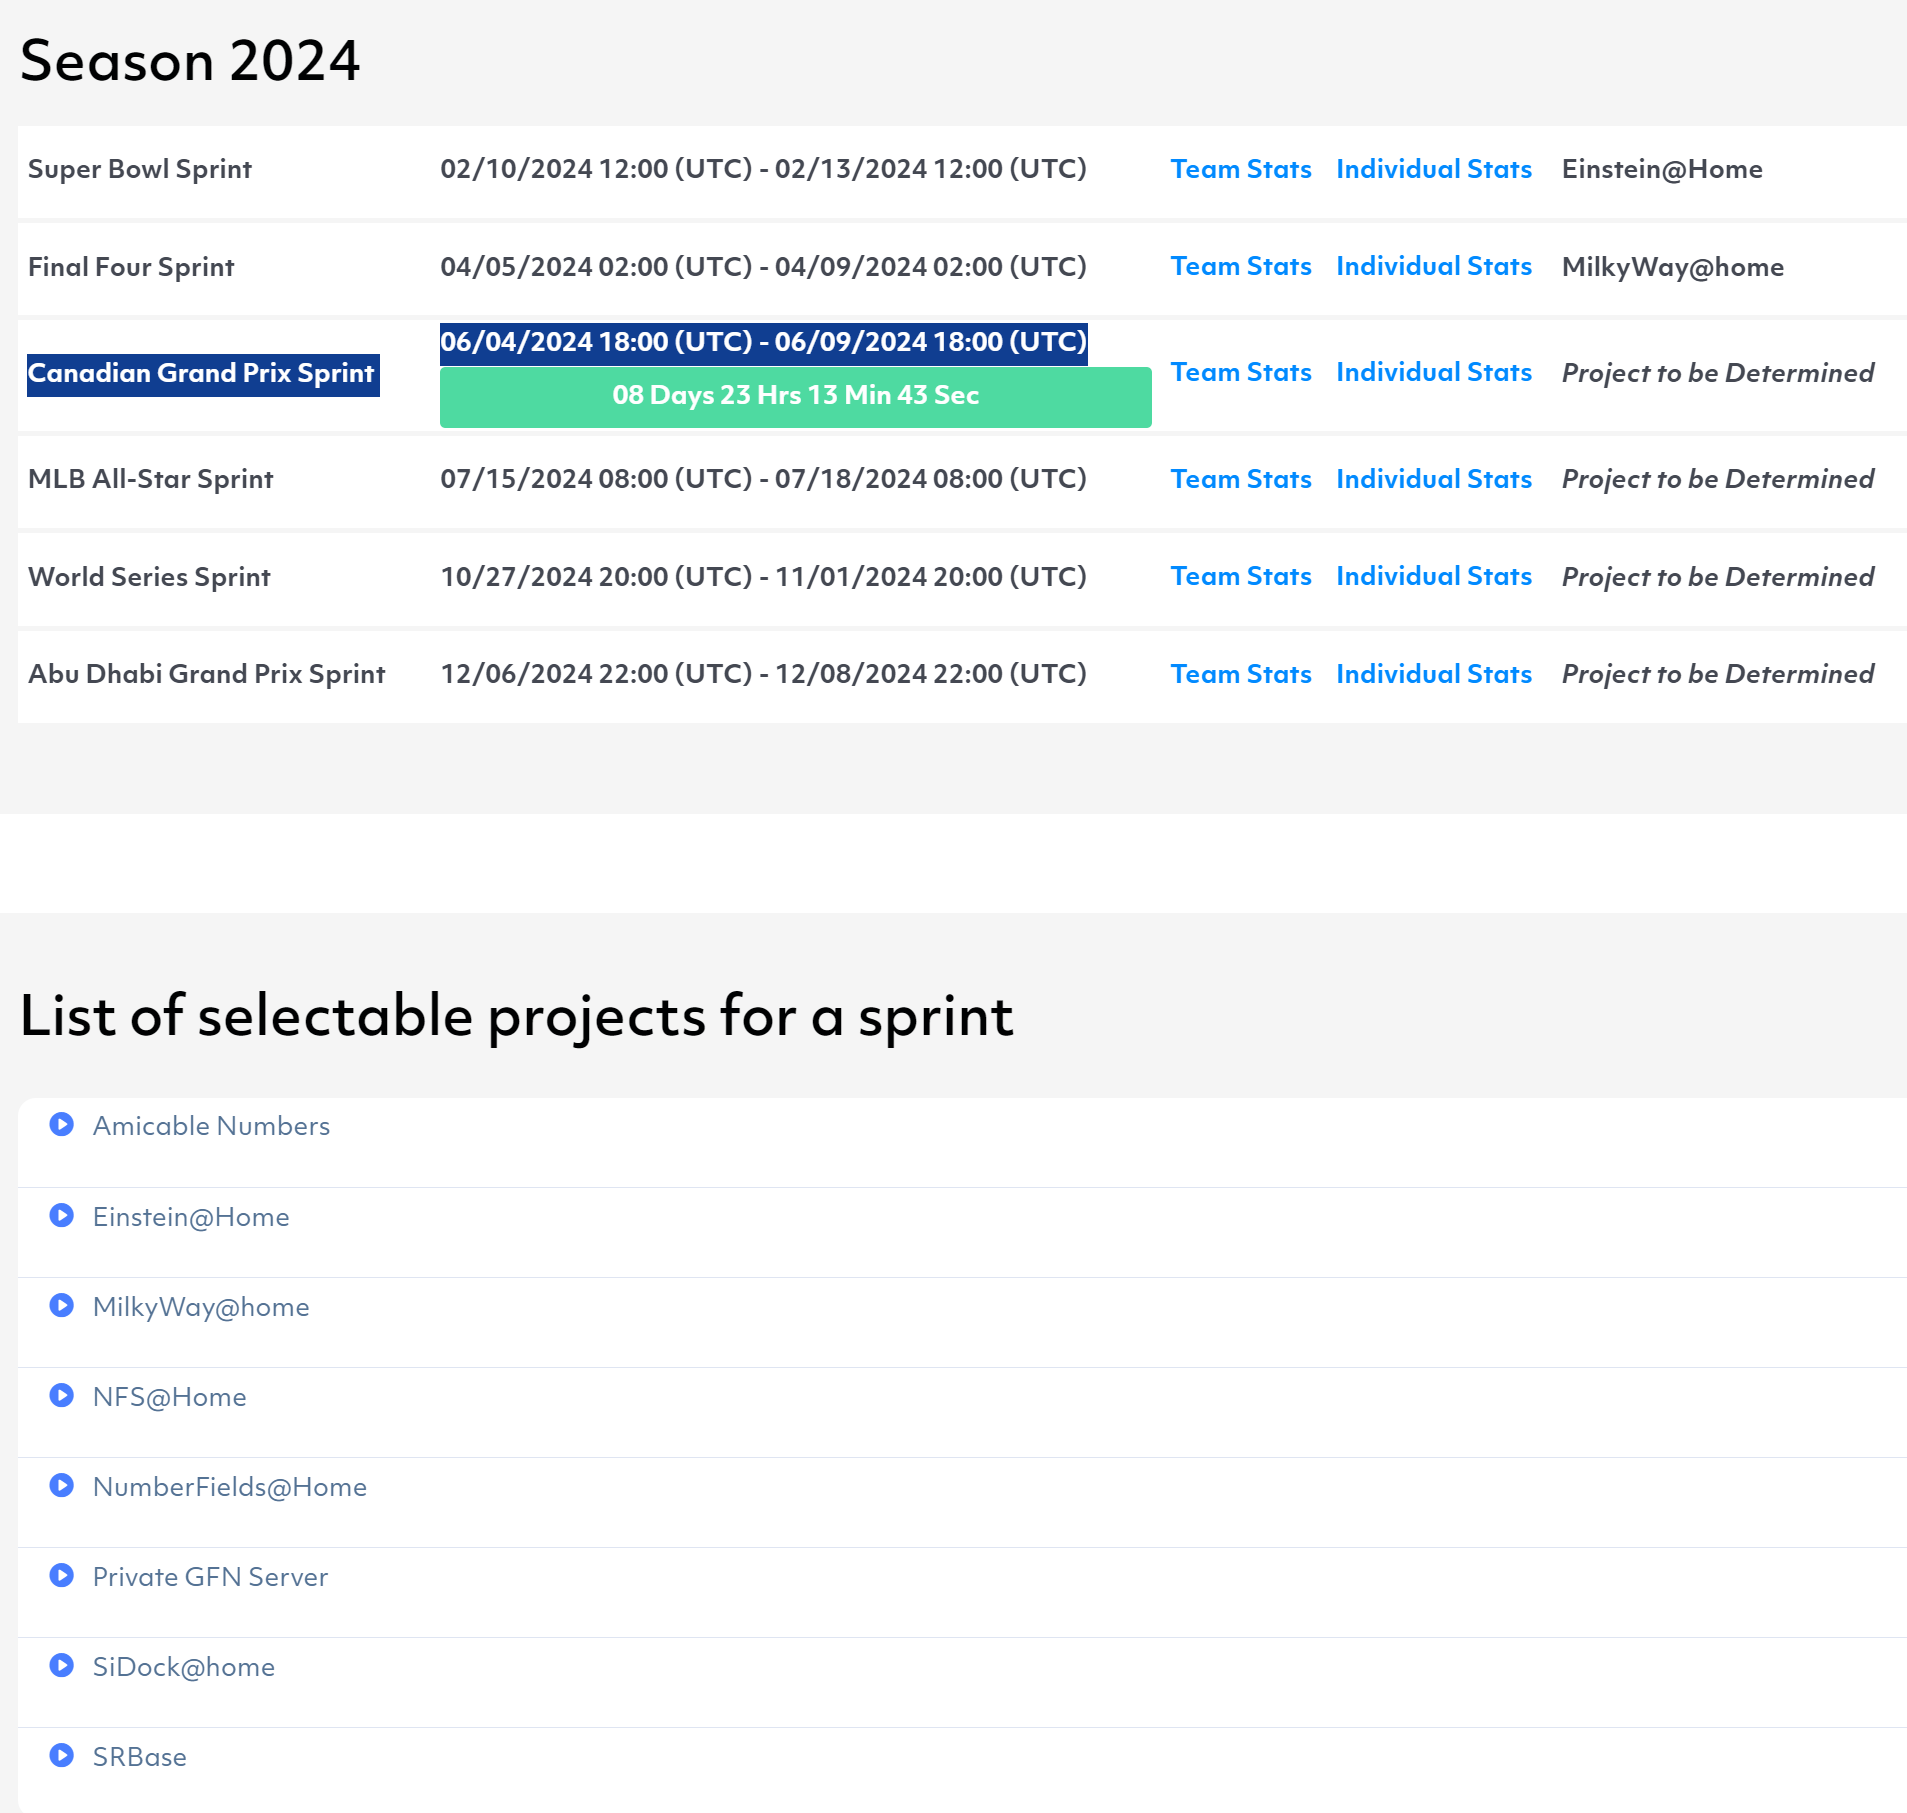
Task: Expand the SiDock@home project entry
Action: pos(183,1667)
